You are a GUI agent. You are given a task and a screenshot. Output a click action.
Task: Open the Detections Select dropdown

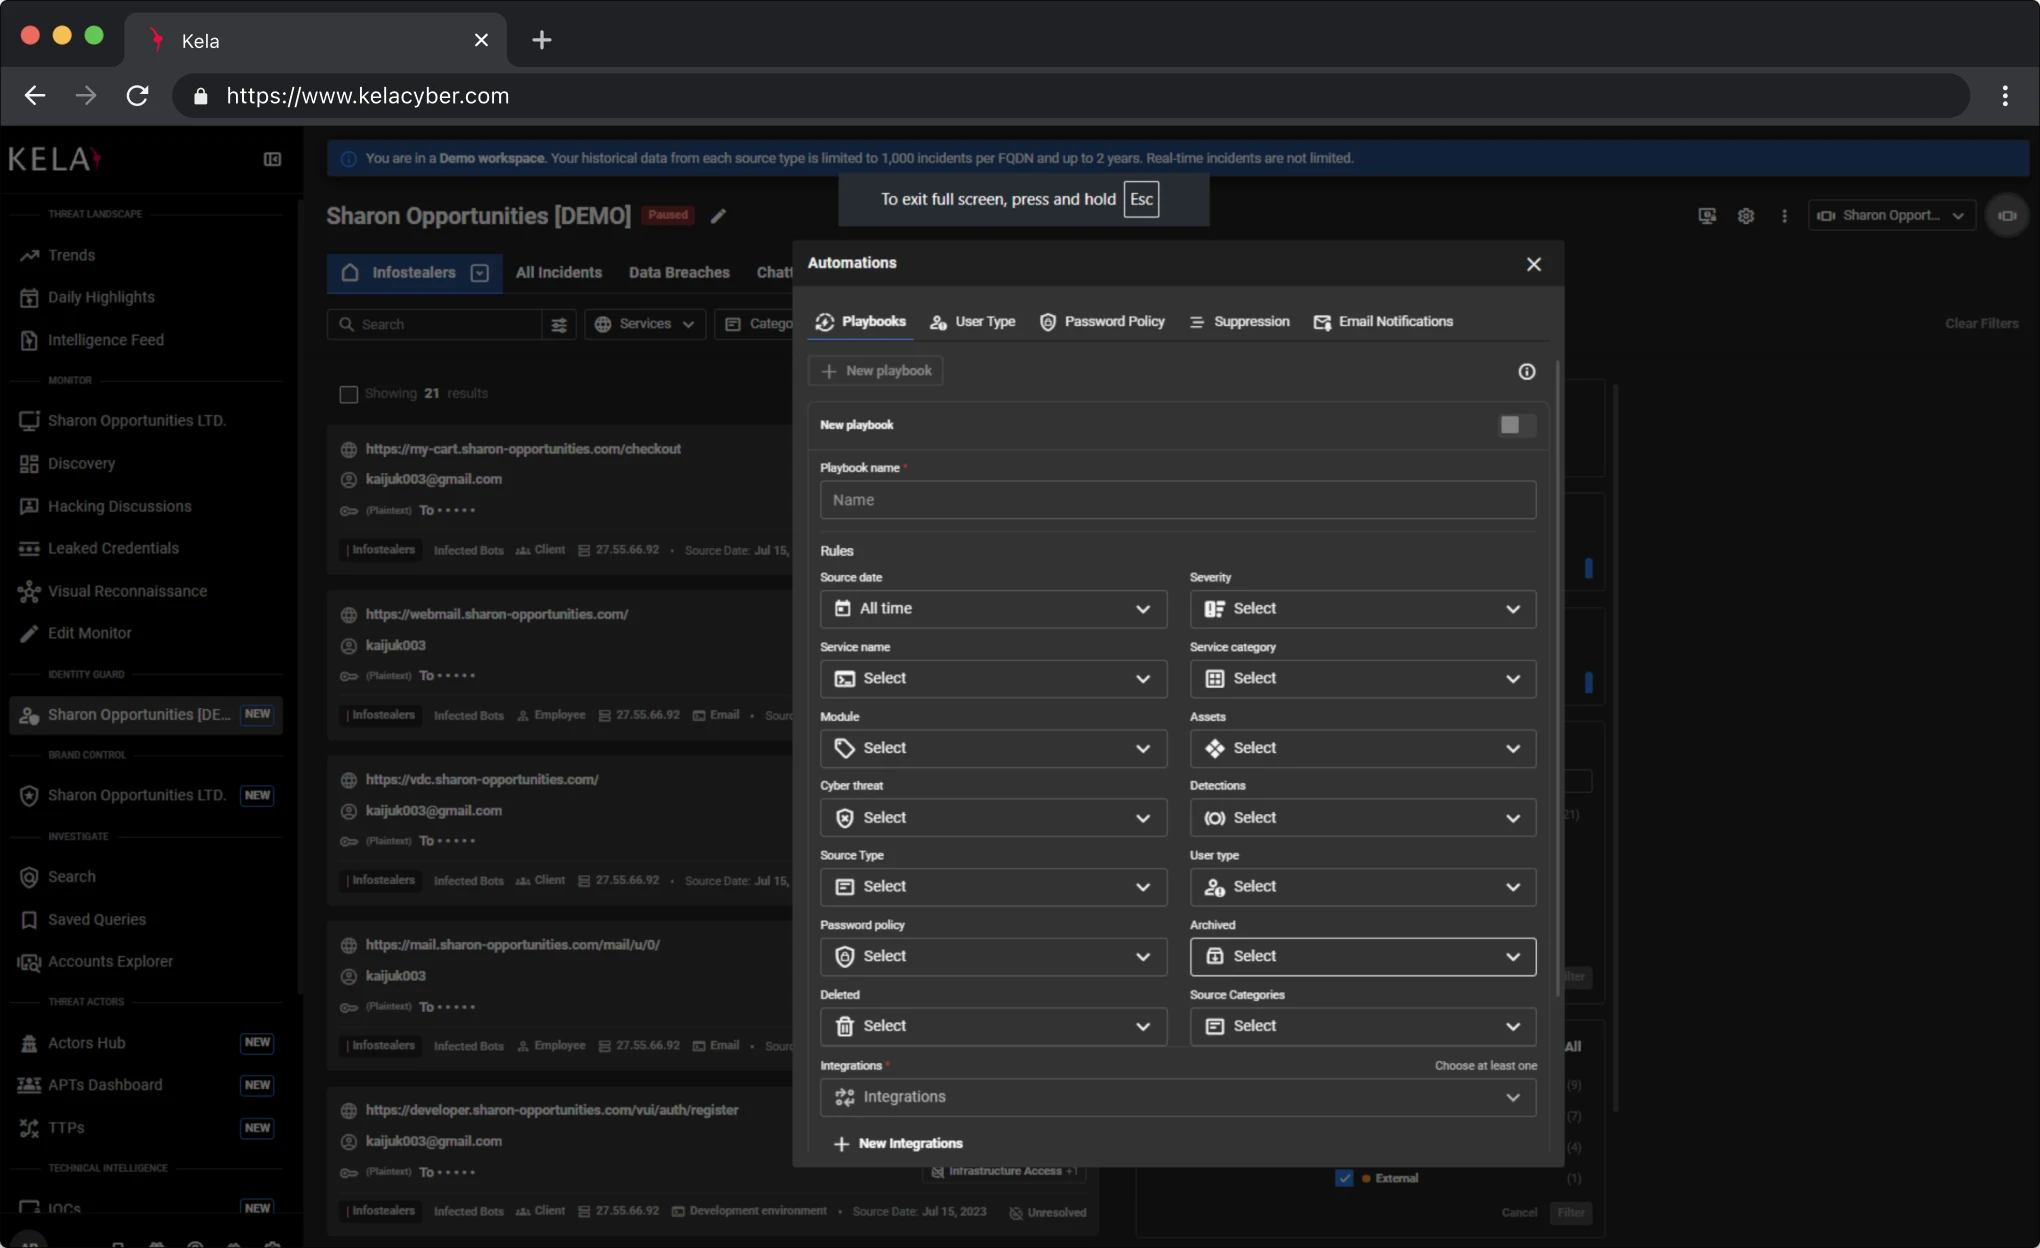[1363, 818]
